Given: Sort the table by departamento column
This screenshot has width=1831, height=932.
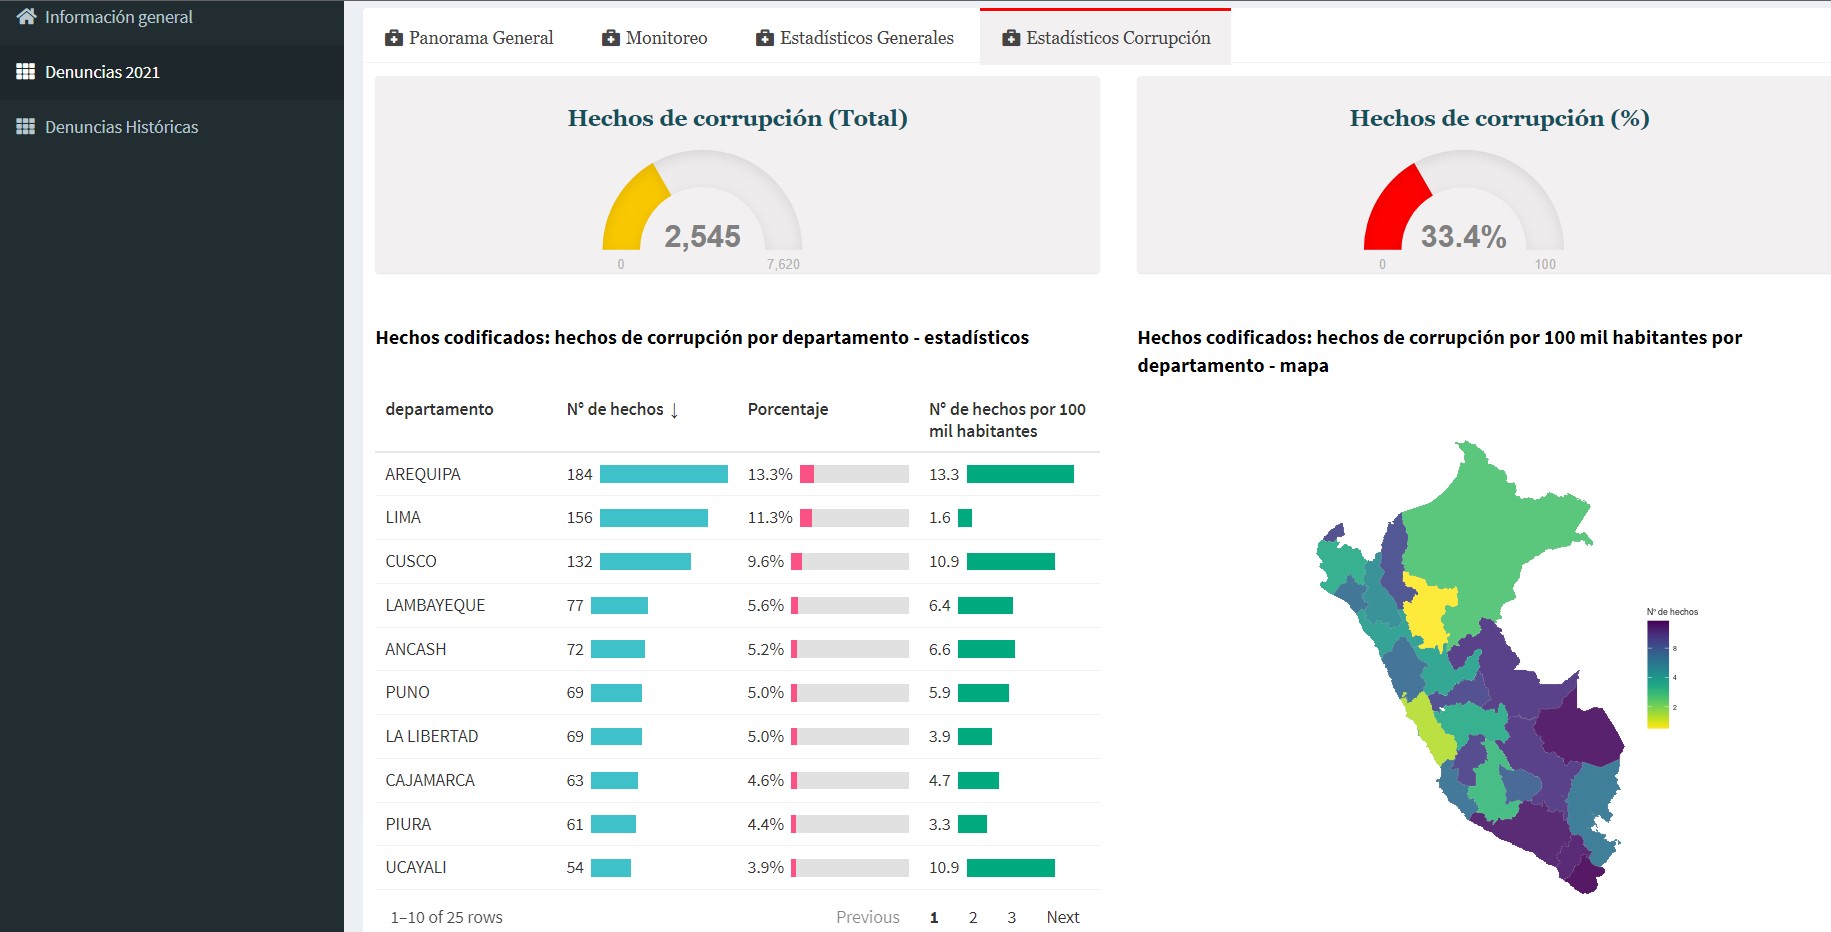Looking at the screenshot, I should 439,409.
